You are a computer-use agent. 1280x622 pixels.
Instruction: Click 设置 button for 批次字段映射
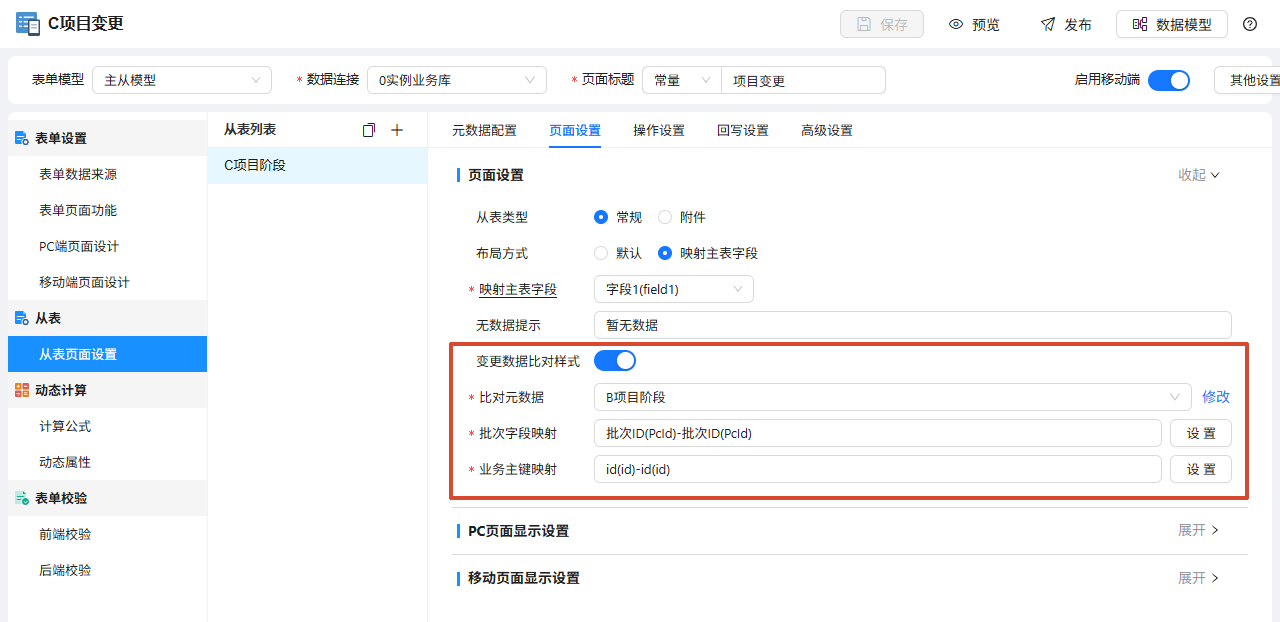(x=1201, y=433)
